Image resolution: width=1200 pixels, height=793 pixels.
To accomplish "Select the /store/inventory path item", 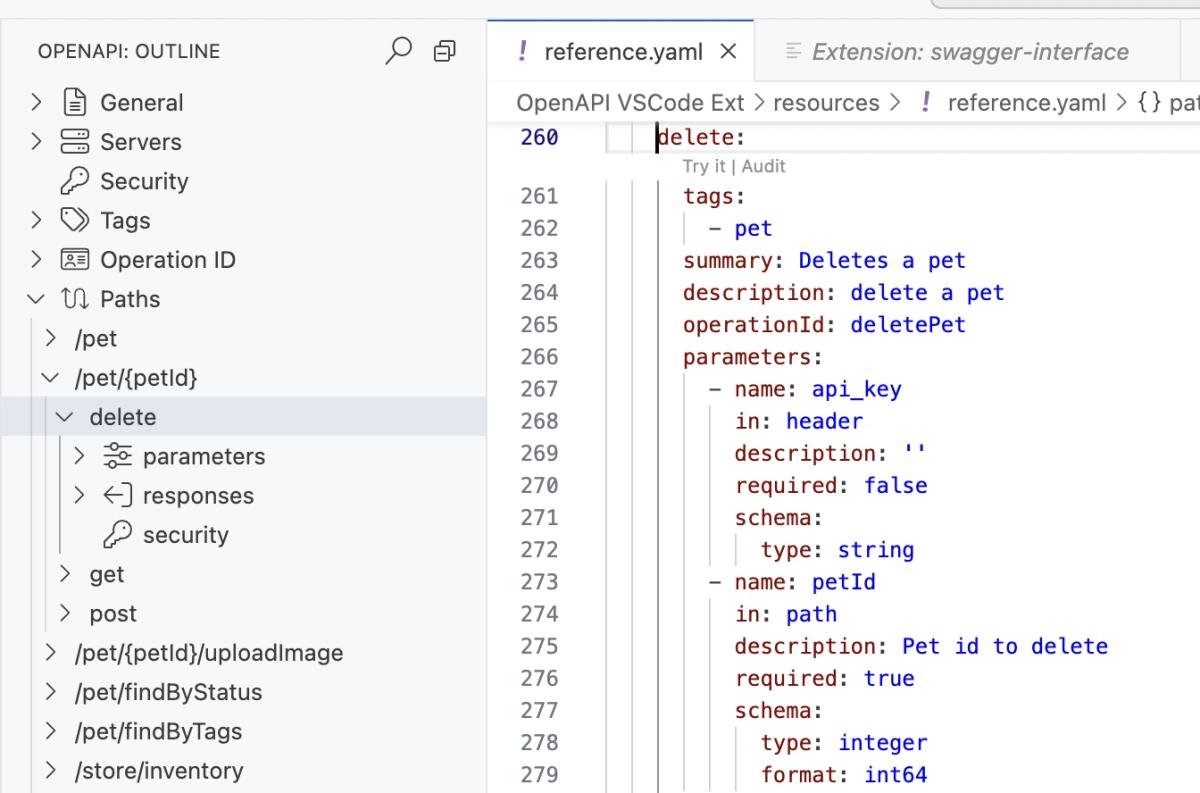I will [158, 771].
